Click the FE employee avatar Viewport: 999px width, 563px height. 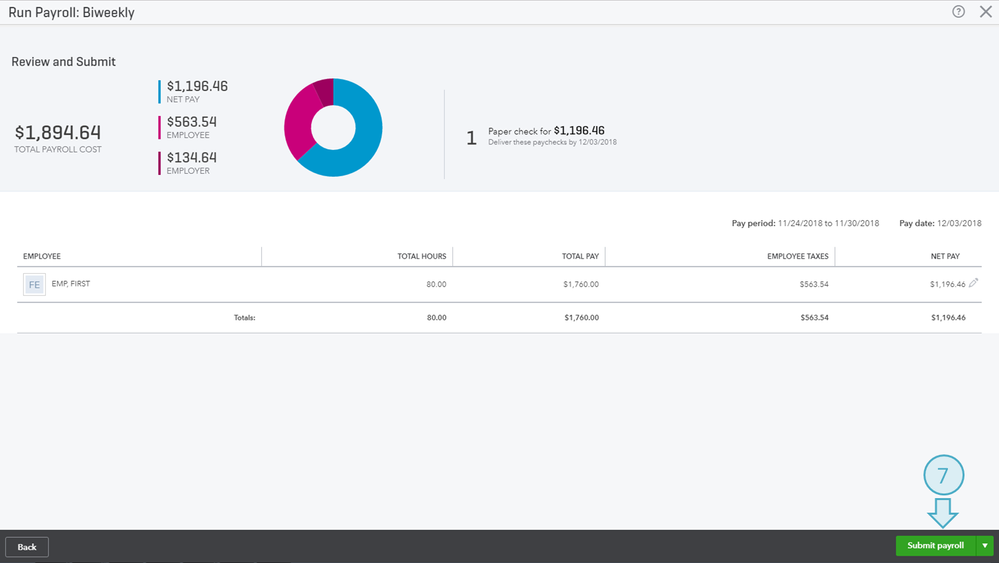click(34, 284)
